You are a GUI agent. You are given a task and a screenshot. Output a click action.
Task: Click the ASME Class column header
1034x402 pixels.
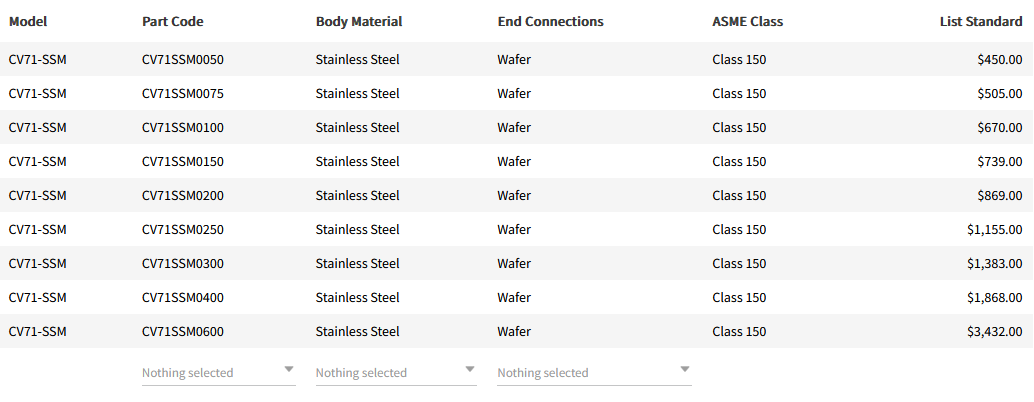pyautogui.click(x=747, y=21)
